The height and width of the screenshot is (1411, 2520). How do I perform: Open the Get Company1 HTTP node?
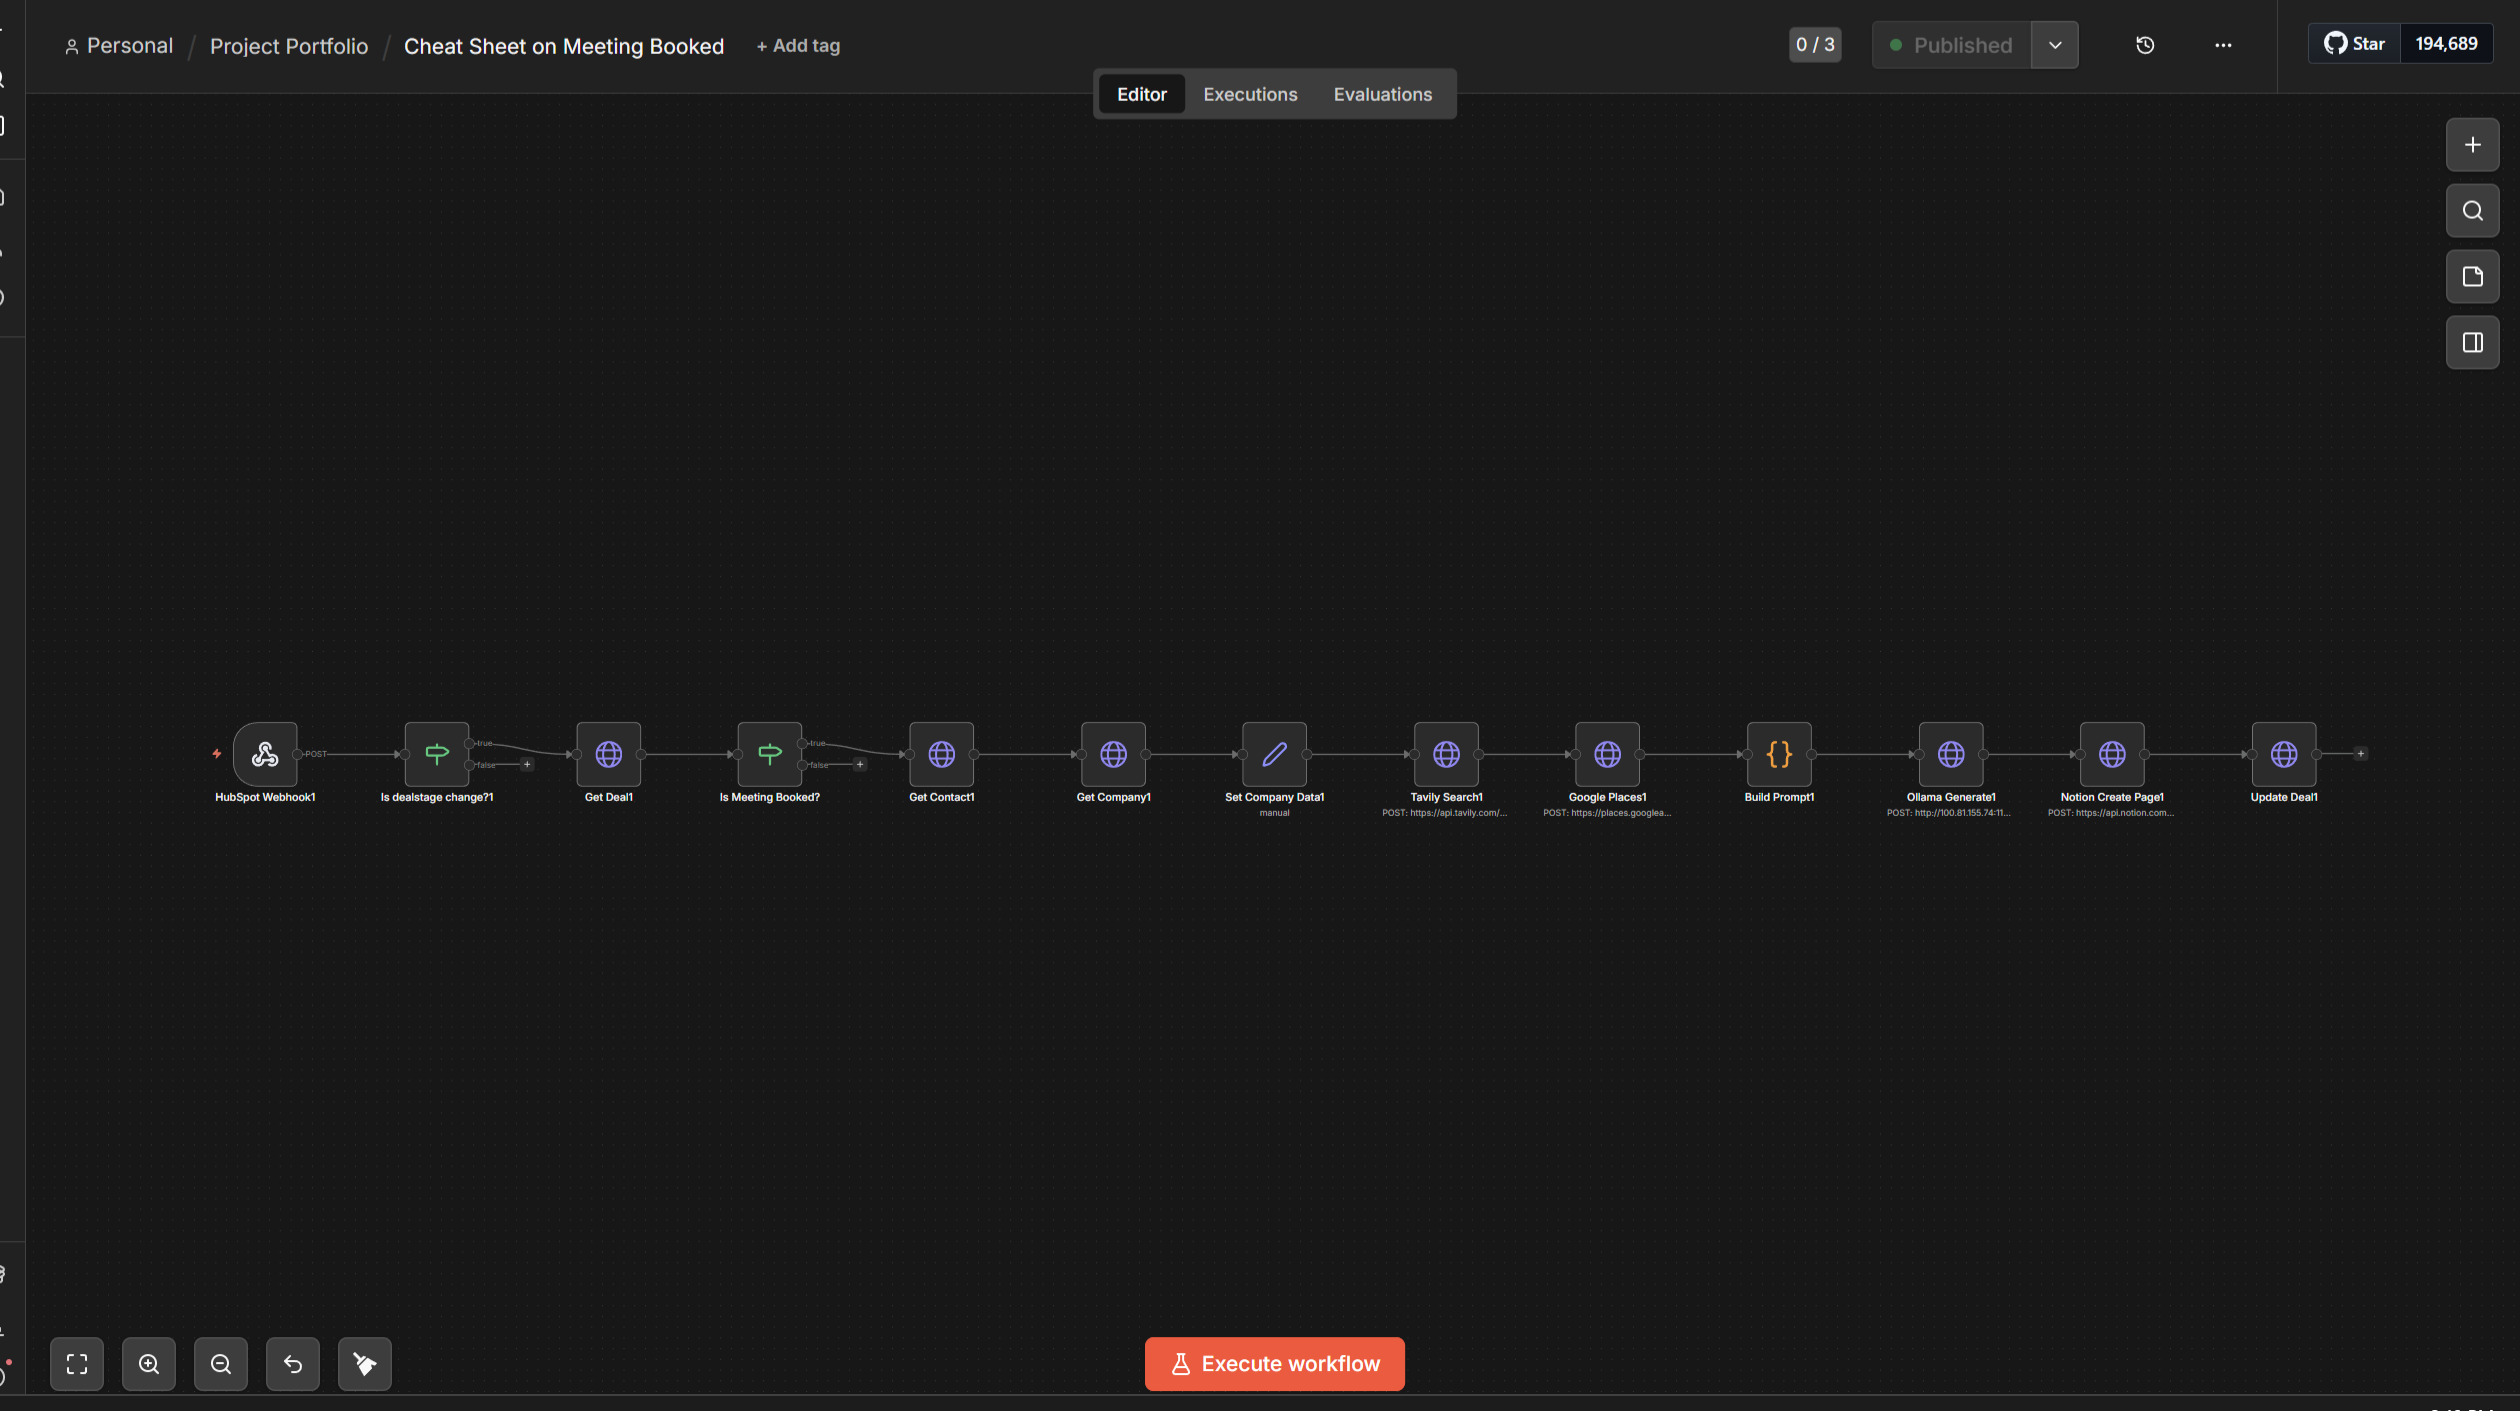coord(1114,754)
